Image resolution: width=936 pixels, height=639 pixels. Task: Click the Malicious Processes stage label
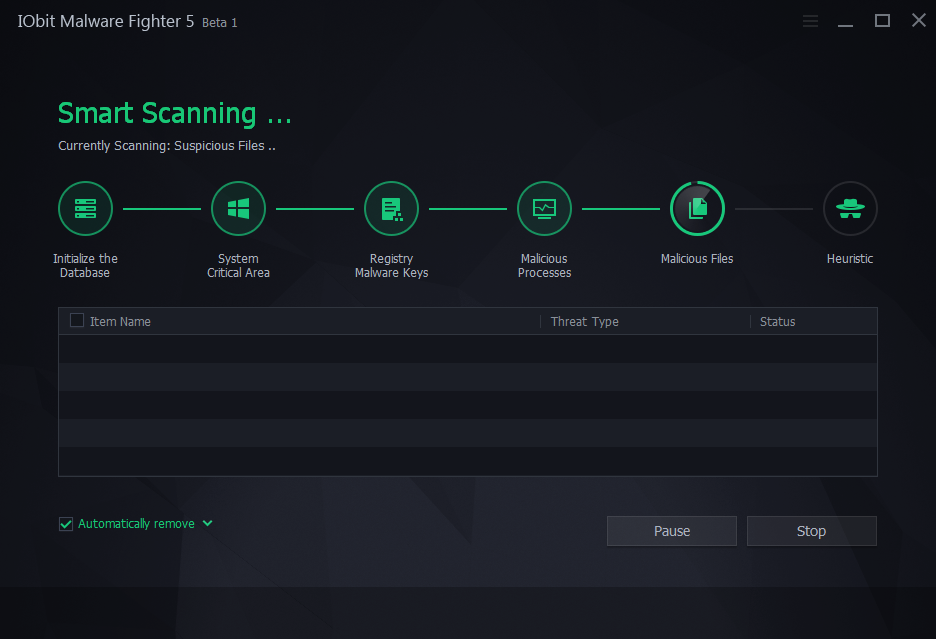[x=544, y=266]
